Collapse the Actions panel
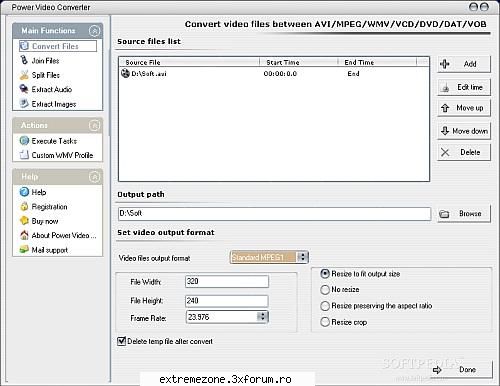Viewport: 500px width, 386px height. 94,125
